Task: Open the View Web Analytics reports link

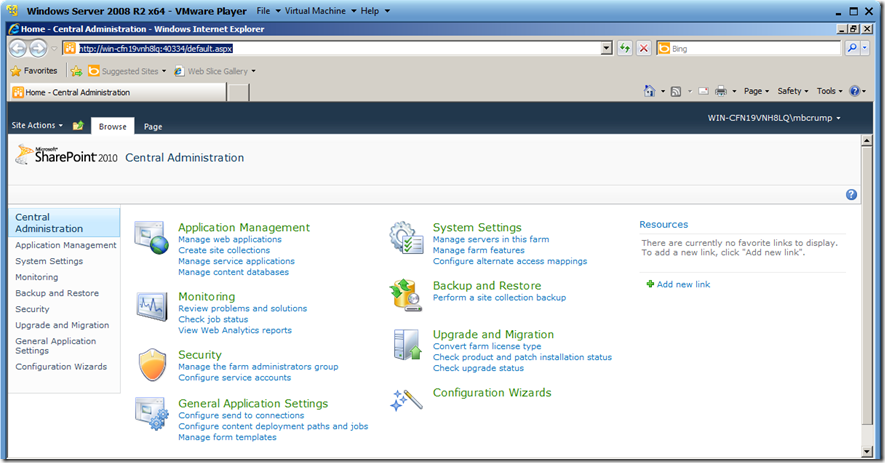Action: click(235, 330)
